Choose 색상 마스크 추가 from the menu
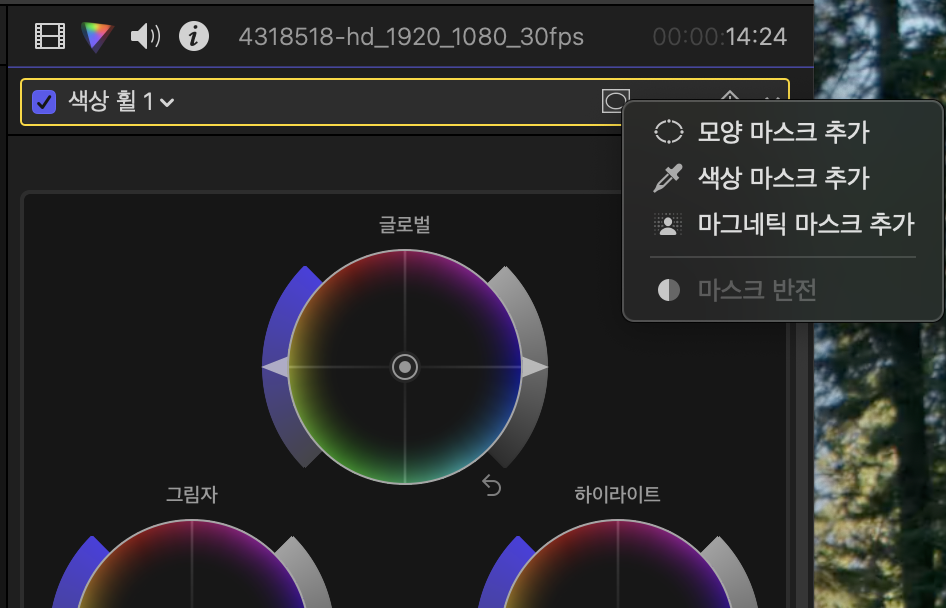The image size is (946, 608). [783, 178]
